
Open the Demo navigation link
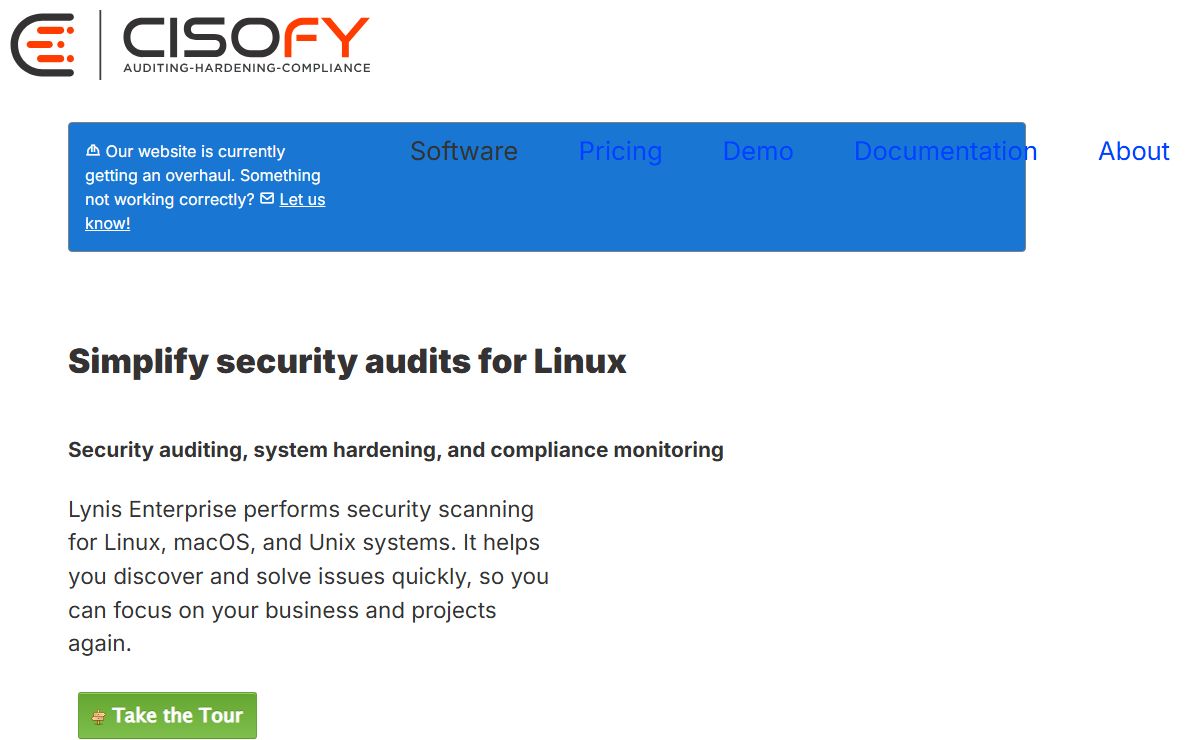(758, 151)
